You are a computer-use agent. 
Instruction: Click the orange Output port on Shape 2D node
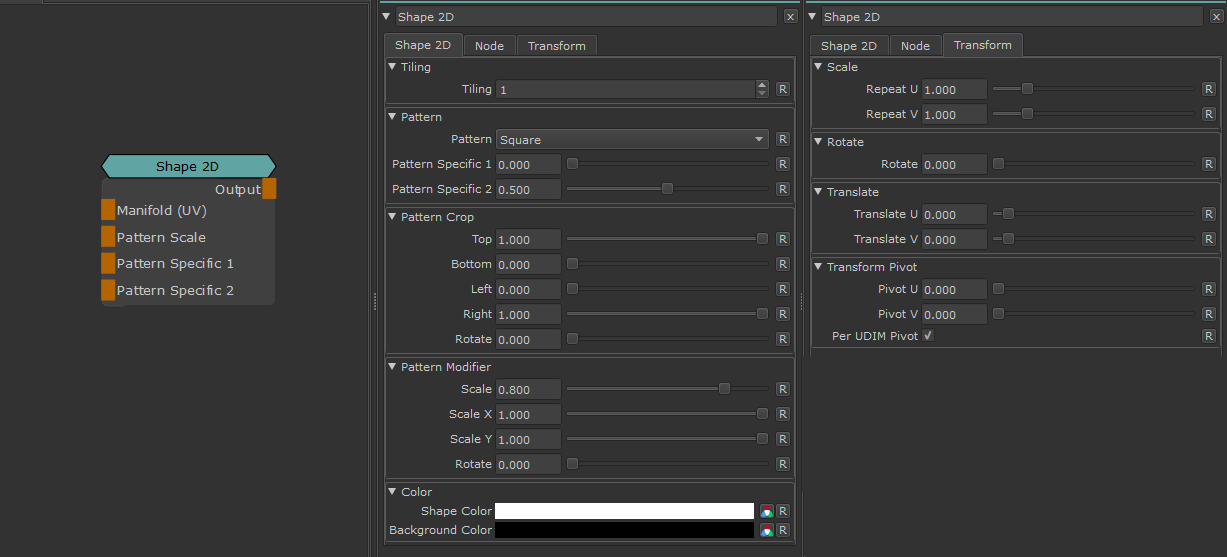[x=269, y=189]
